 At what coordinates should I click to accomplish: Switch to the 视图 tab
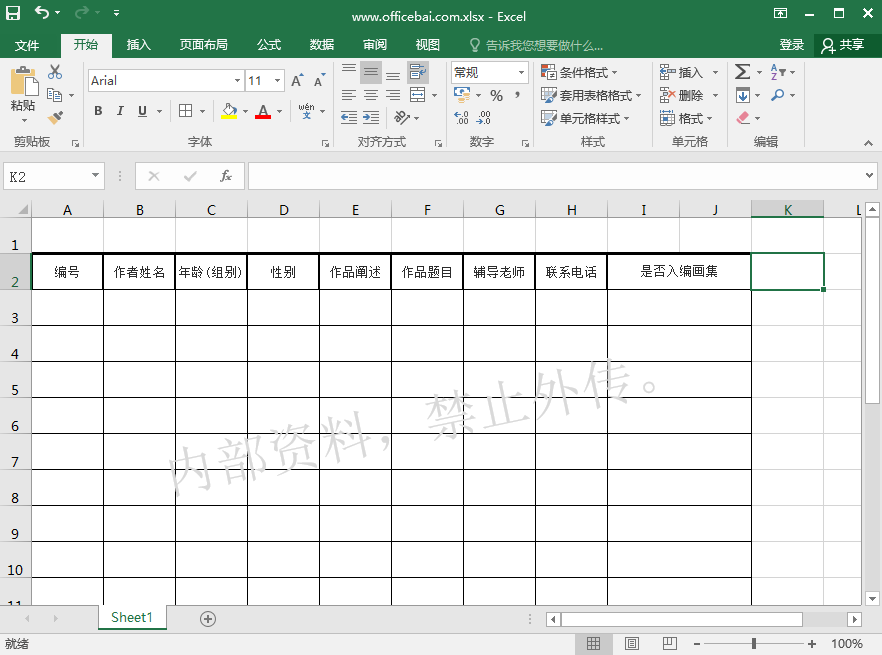pyautogui.click(x=428, y=45)
